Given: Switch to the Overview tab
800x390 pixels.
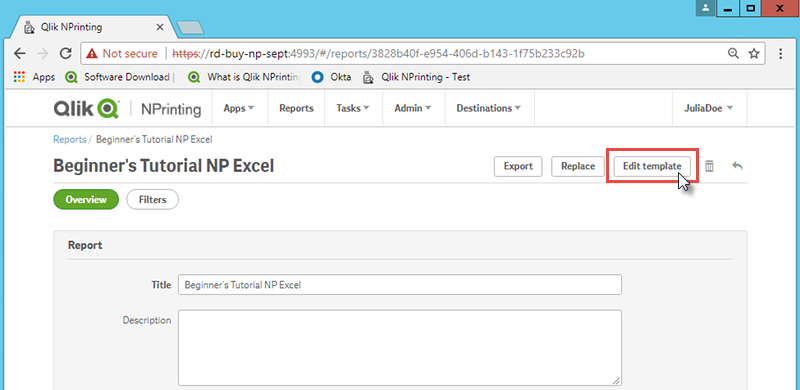Looking at the screenshot, I should click(x=86, y=200).
